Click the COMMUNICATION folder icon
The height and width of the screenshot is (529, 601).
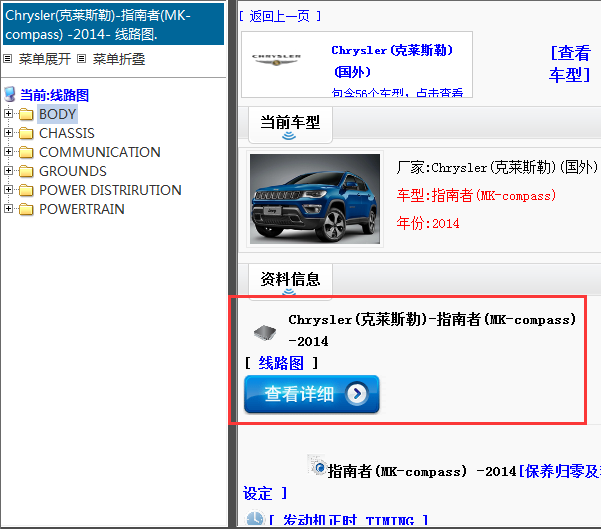[26, 152]
